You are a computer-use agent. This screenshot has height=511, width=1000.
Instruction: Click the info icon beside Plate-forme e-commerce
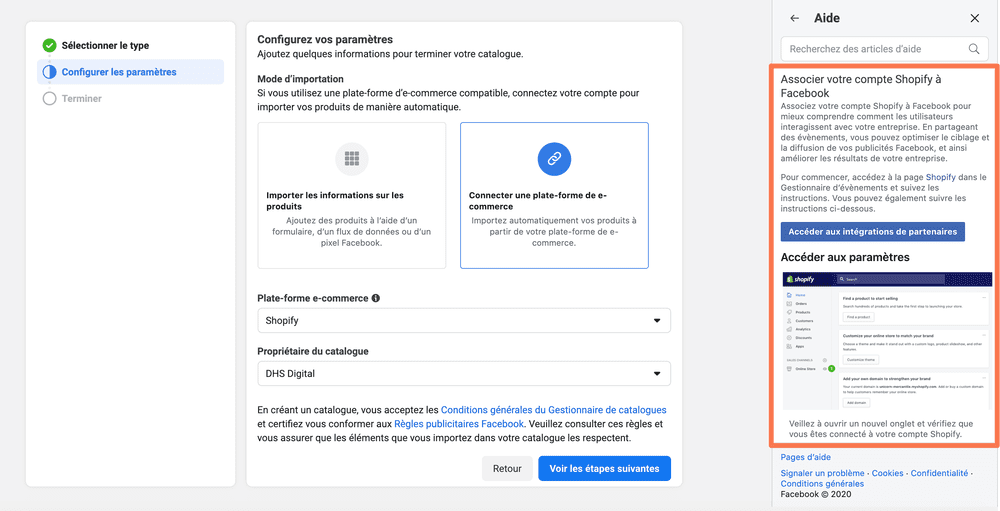pyautogui.click(x=376, y=298)
